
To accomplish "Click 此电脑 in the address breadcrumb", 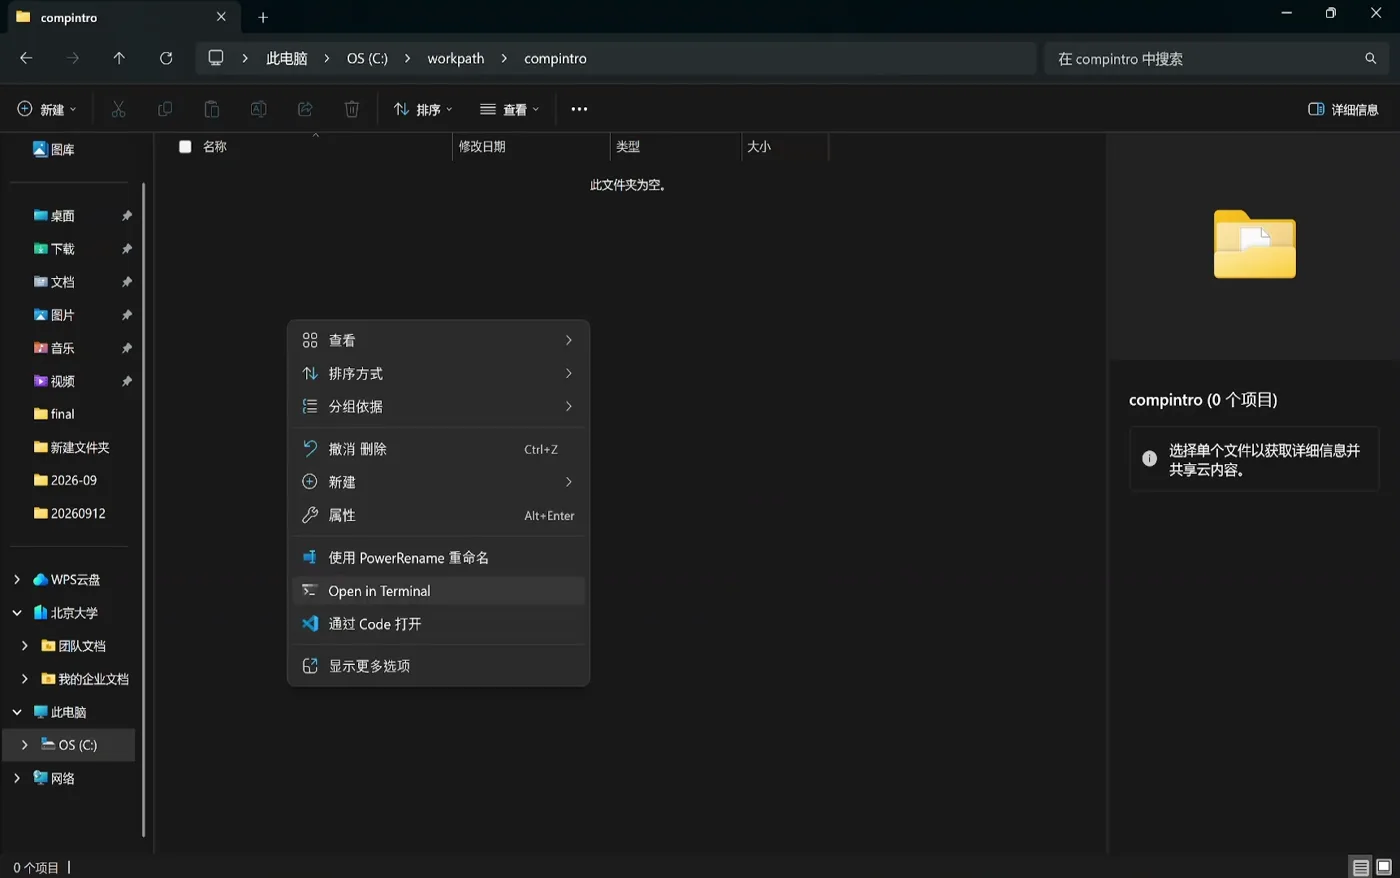I will 286,58.
